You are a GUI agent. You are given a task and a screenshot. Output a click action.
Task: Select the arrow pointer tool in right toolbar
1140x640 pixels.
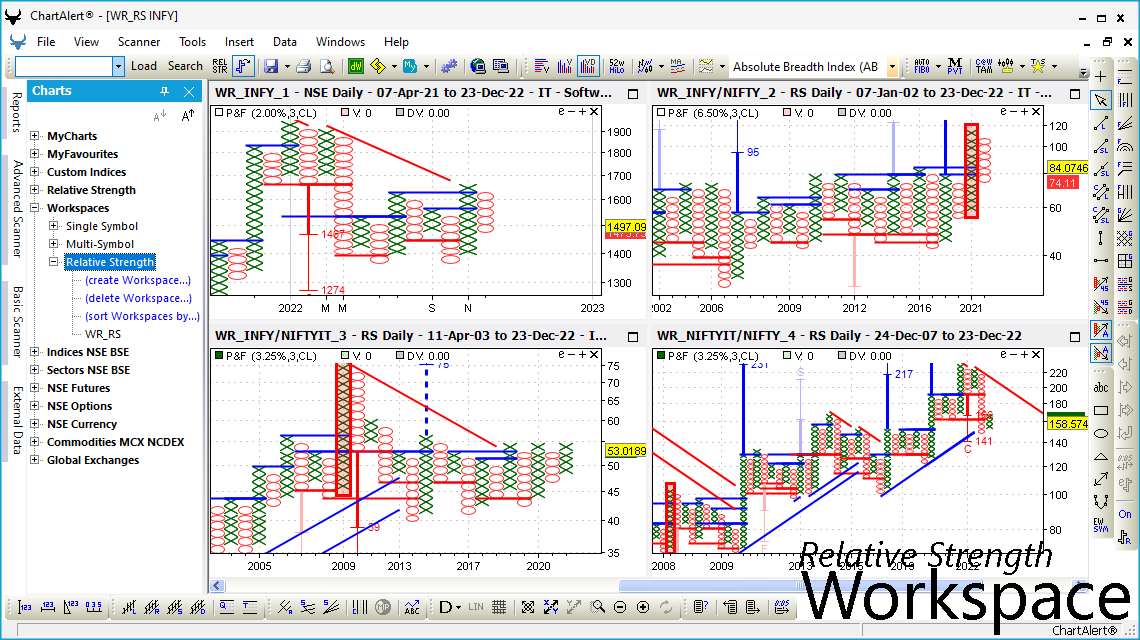point(1101,100)
